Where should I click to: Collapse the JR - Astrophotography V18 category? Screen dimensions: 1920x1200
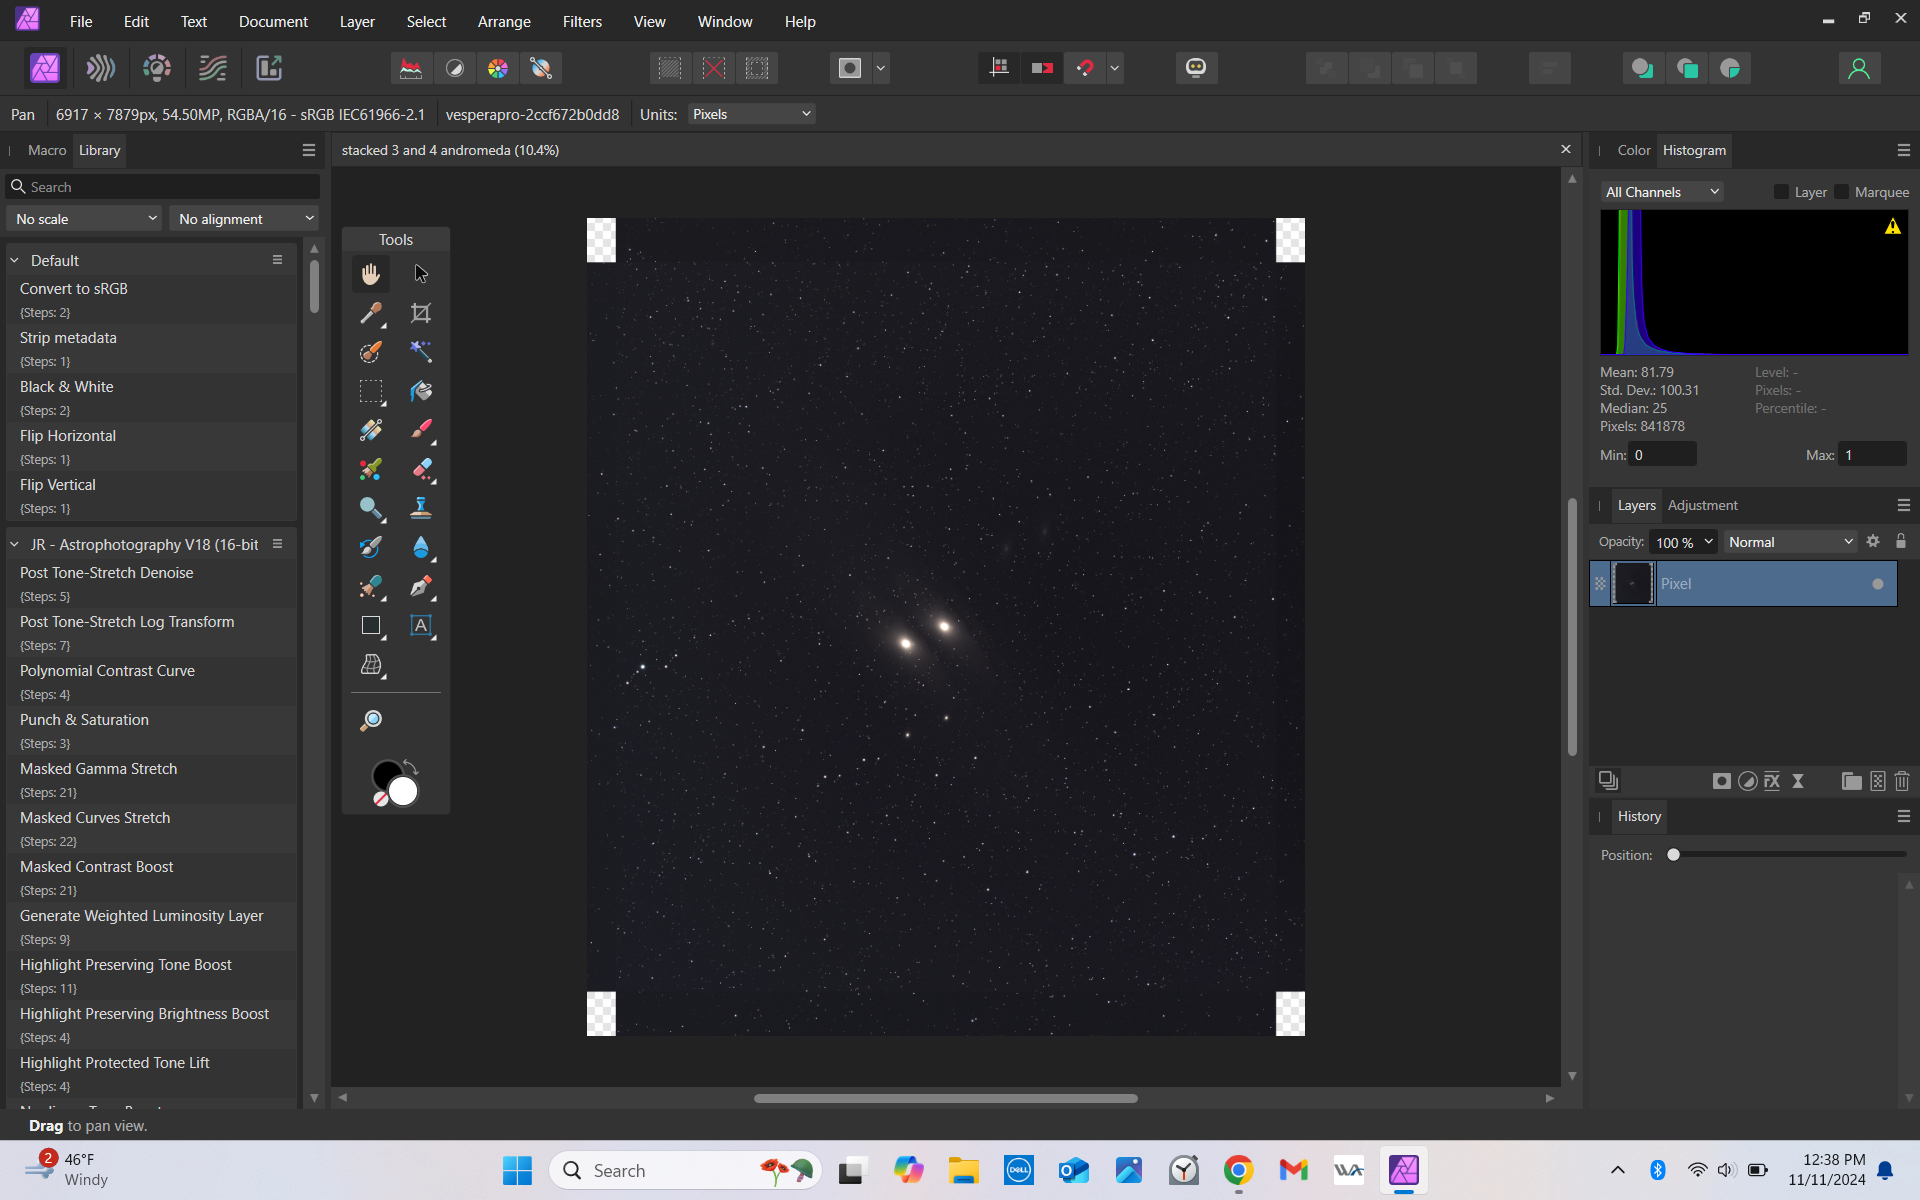click(15, 544)
